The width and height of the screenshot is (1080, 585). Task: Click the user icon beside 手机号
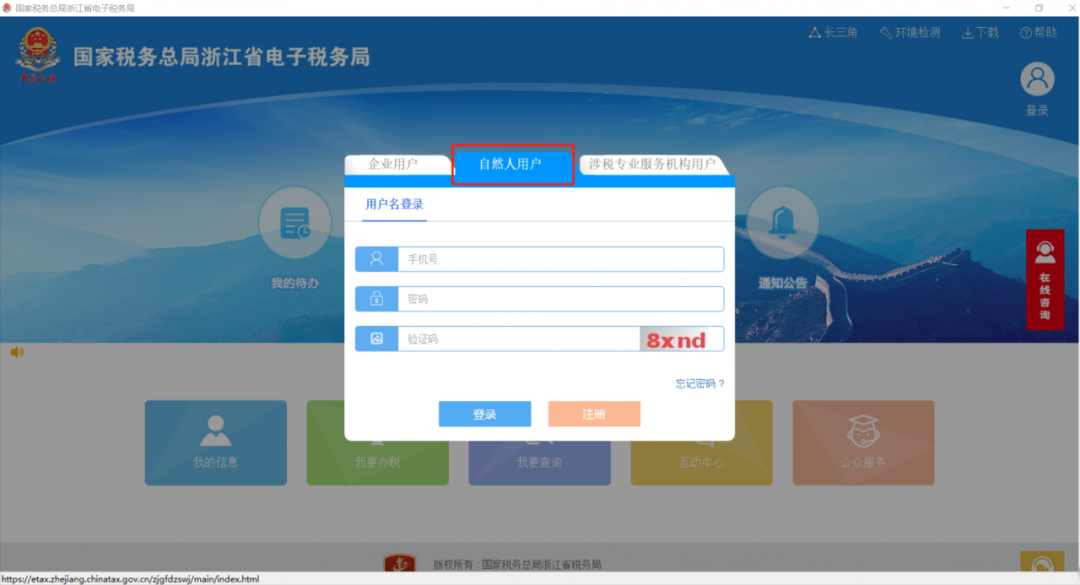coord(377,259)
